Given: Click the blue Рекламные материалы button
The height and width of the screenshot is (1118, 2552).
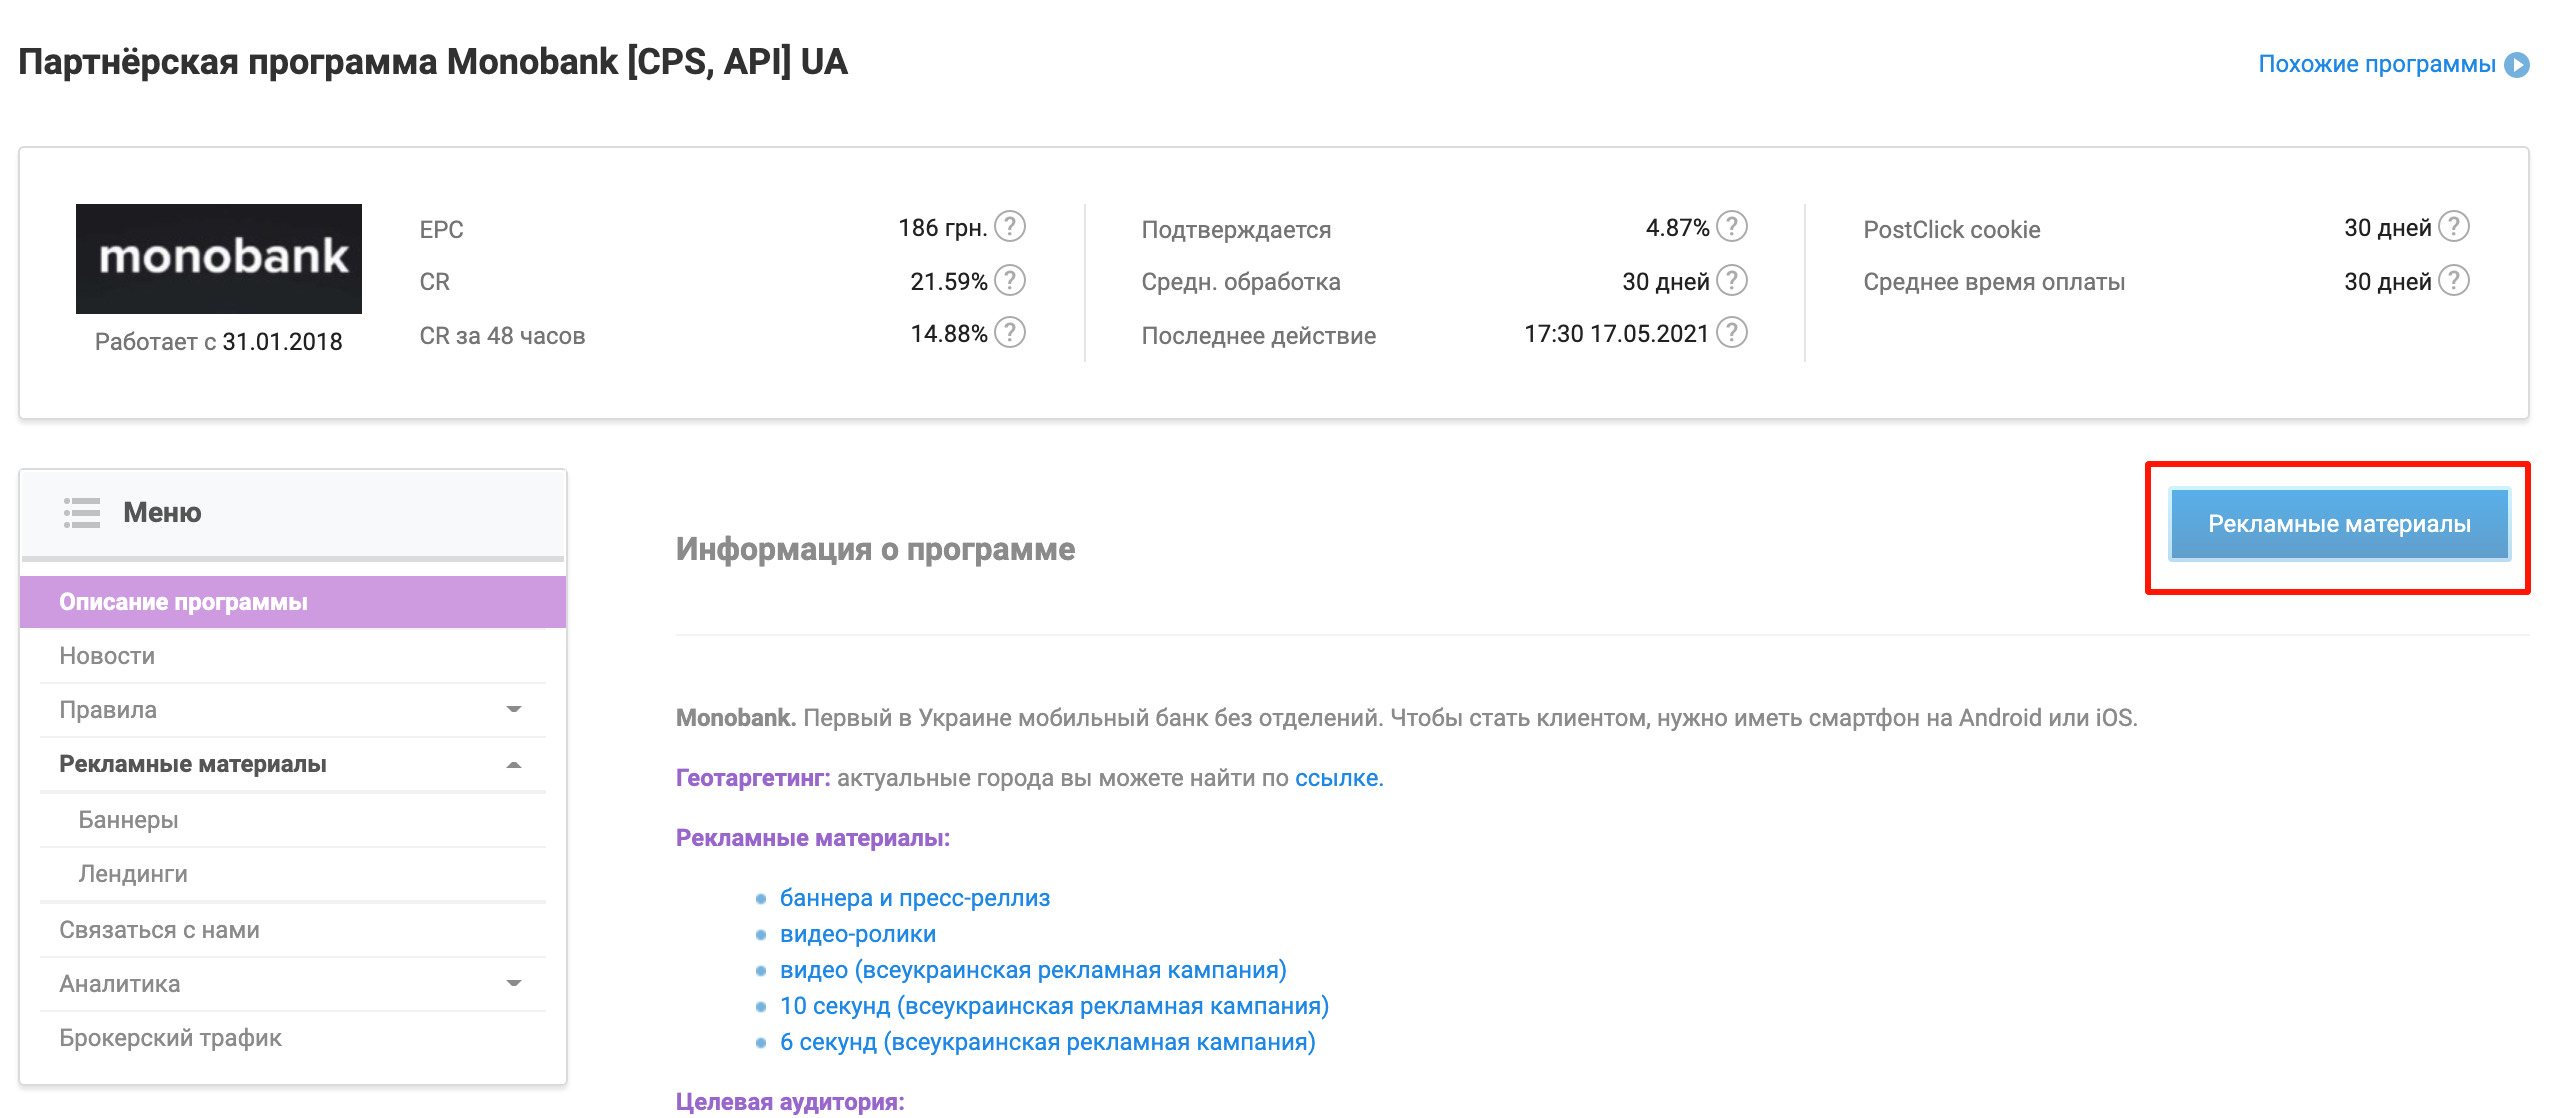Looking at the screenshot, I should tap(2339, 524).
